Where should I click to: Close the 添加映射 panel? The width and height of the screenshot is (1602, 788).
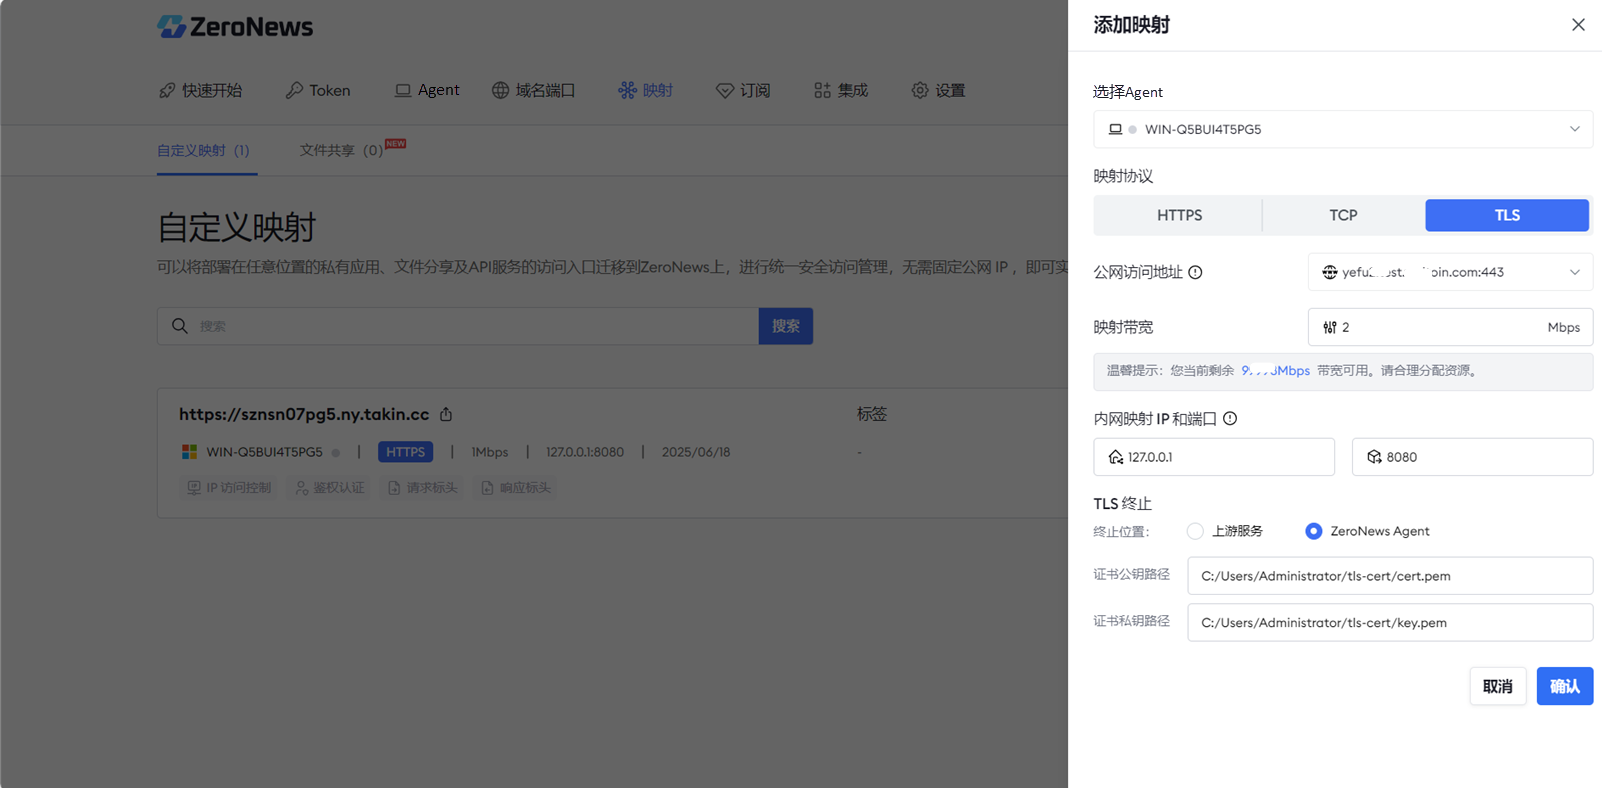pos(1578,25)
